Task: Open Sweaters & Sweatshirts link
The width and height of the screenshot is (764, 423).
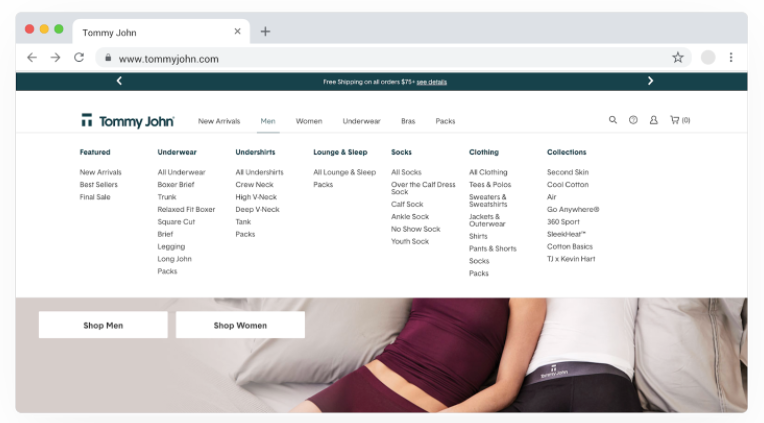Action: [x=488, y=200]
